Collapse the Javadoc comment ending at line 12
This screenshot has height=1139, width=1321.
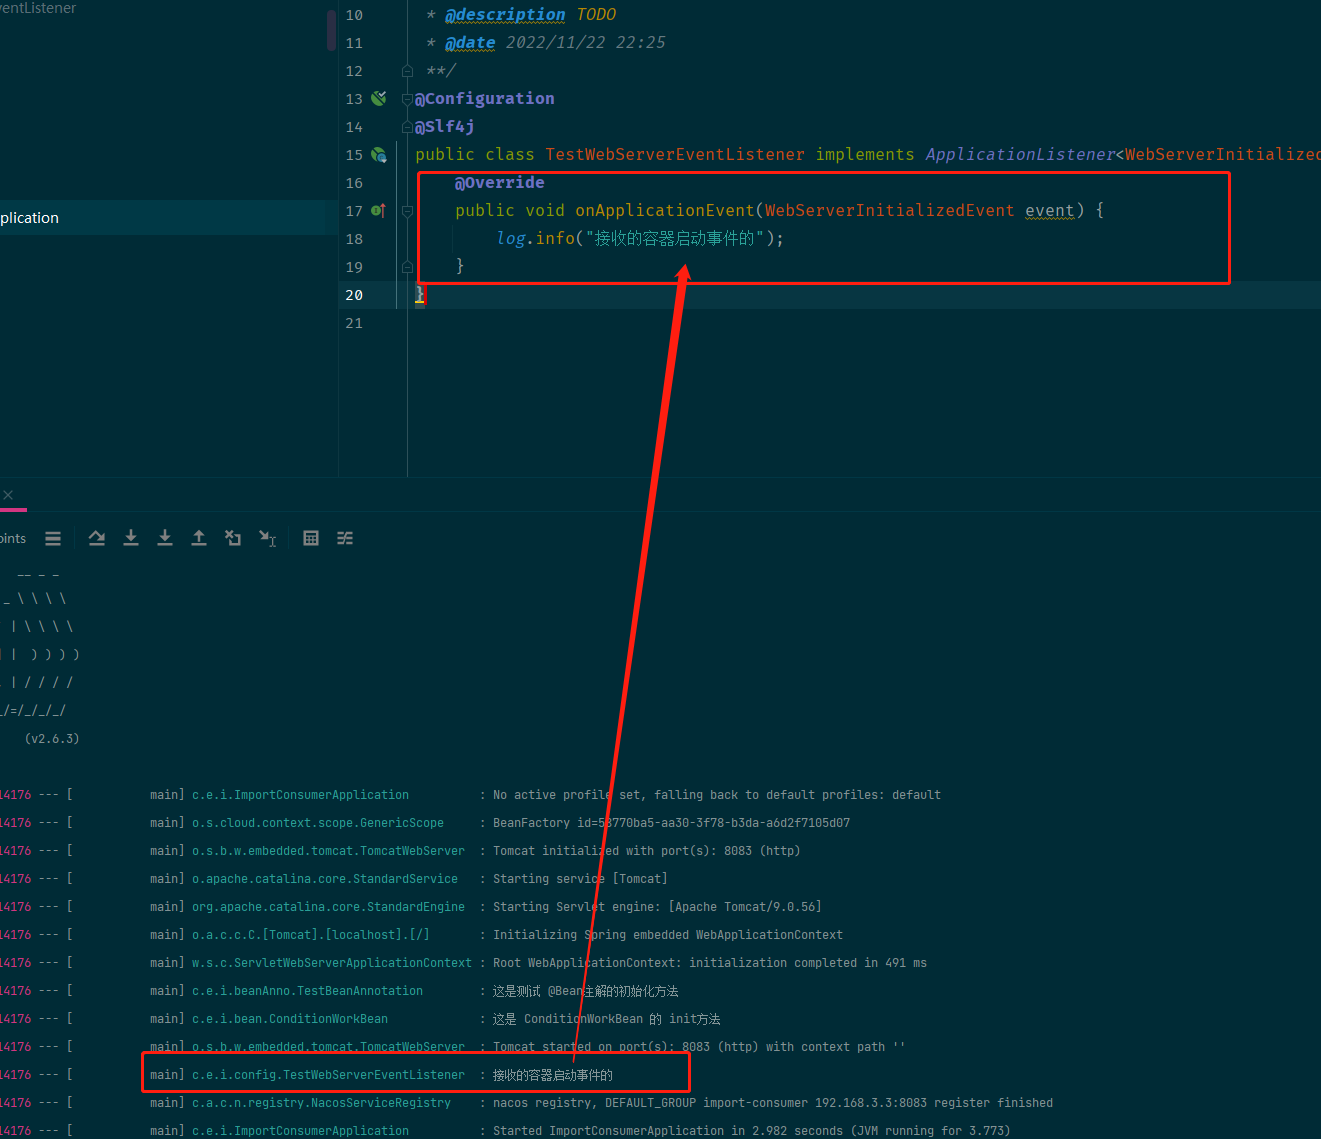point(407,71)
